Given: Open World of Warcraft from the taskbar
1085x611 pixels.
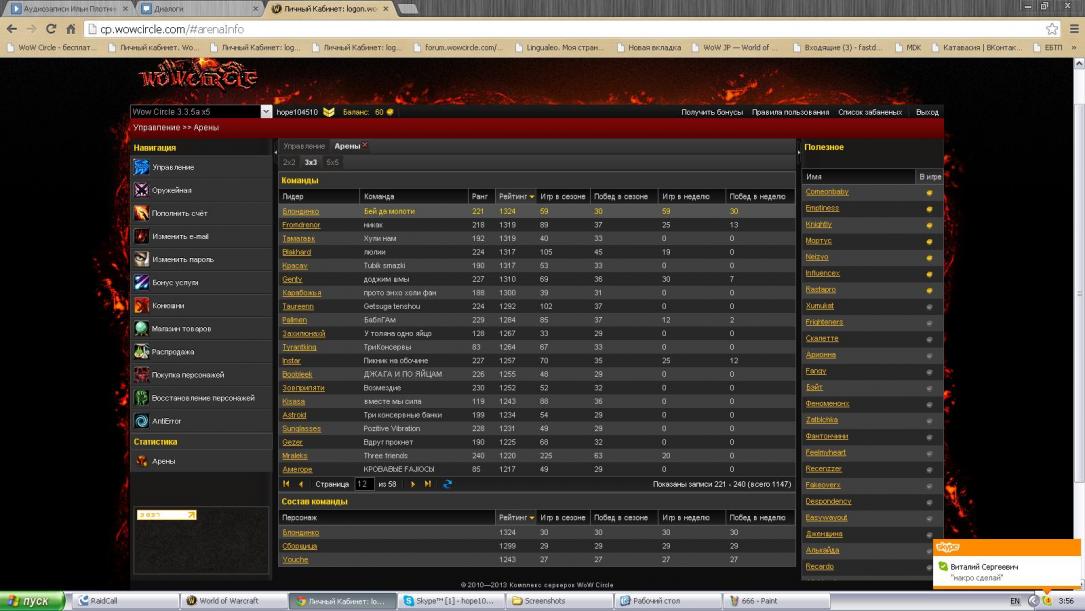Looking at the screenshot, I should 227,601.
